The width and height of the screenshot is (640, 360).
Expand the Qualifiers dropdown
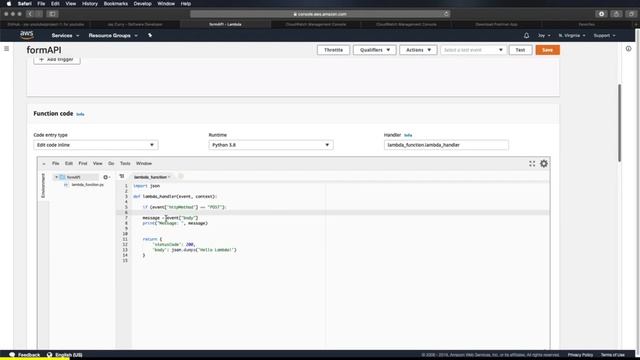tap(375, 50)
